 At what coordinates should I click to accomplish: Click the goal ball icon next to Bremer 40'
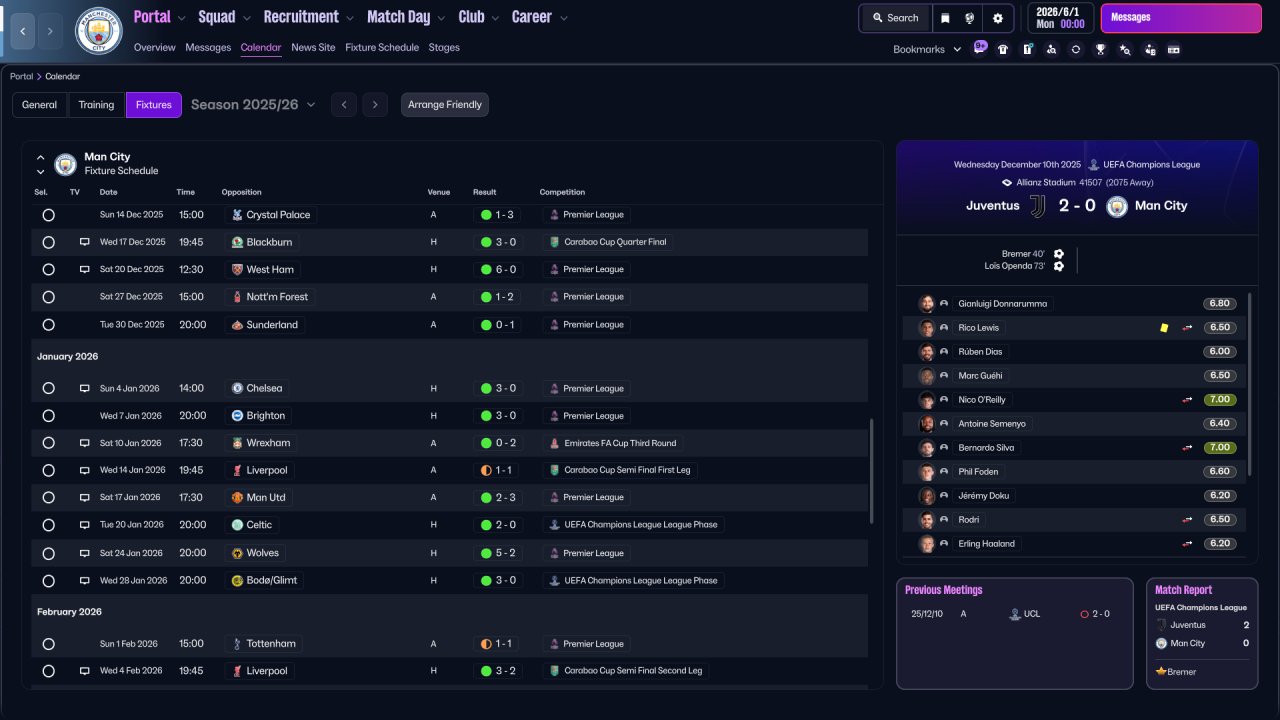tap(1059, 254)
